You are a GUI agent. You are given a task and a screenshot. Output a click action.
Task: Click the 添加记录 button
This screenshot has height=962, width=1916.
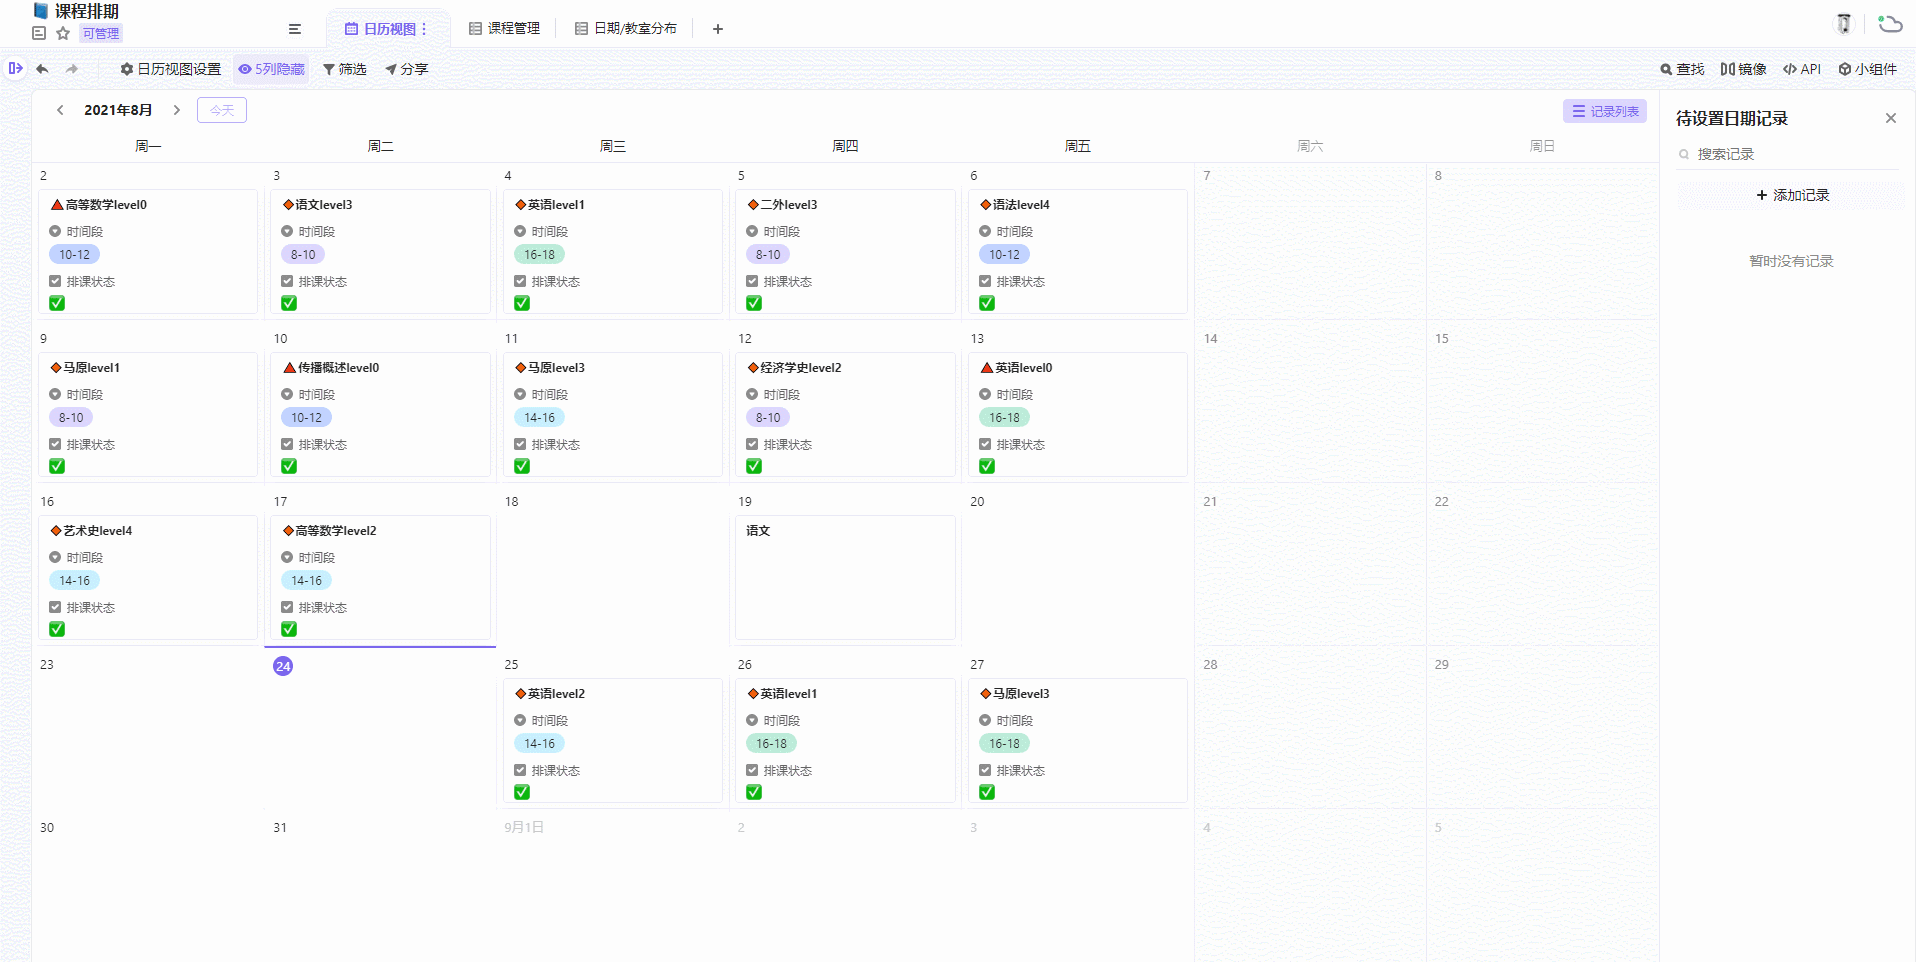(x=1792, y=195)
